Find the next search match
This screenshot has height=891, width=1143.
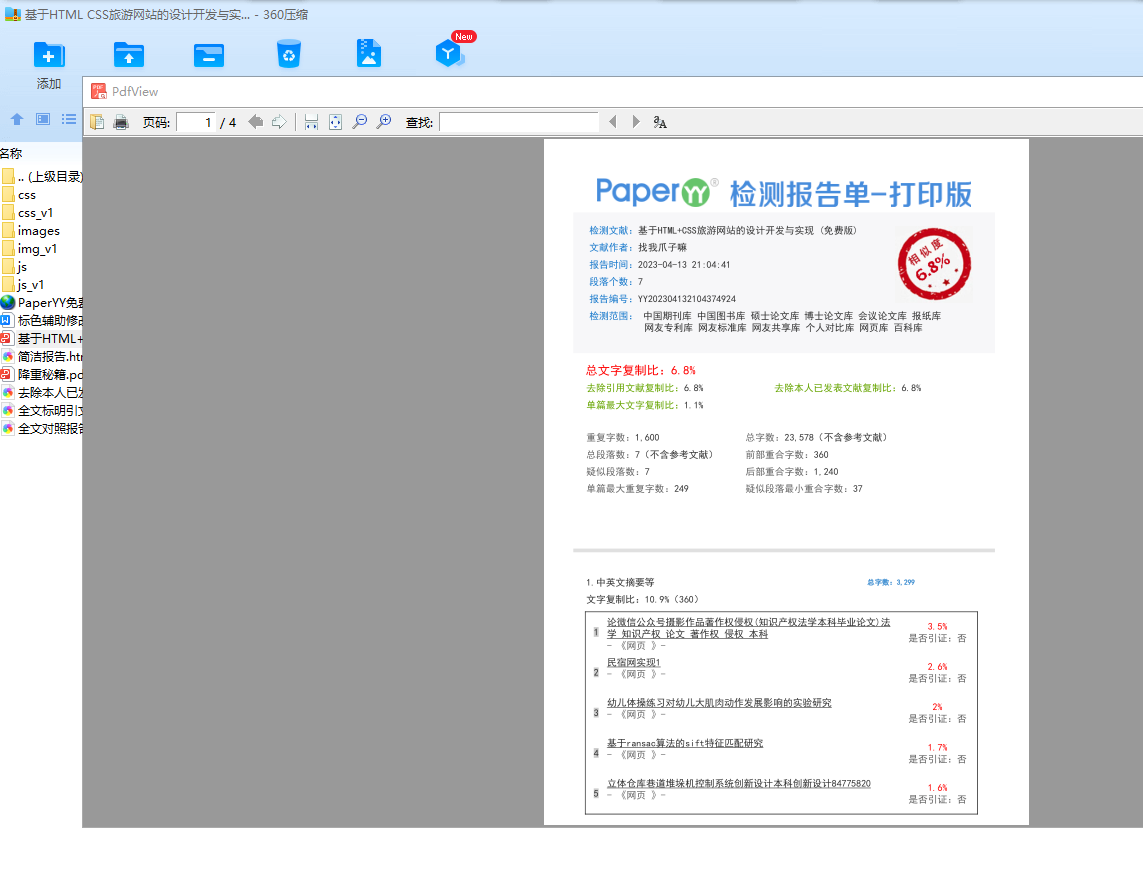click(636, 122)
